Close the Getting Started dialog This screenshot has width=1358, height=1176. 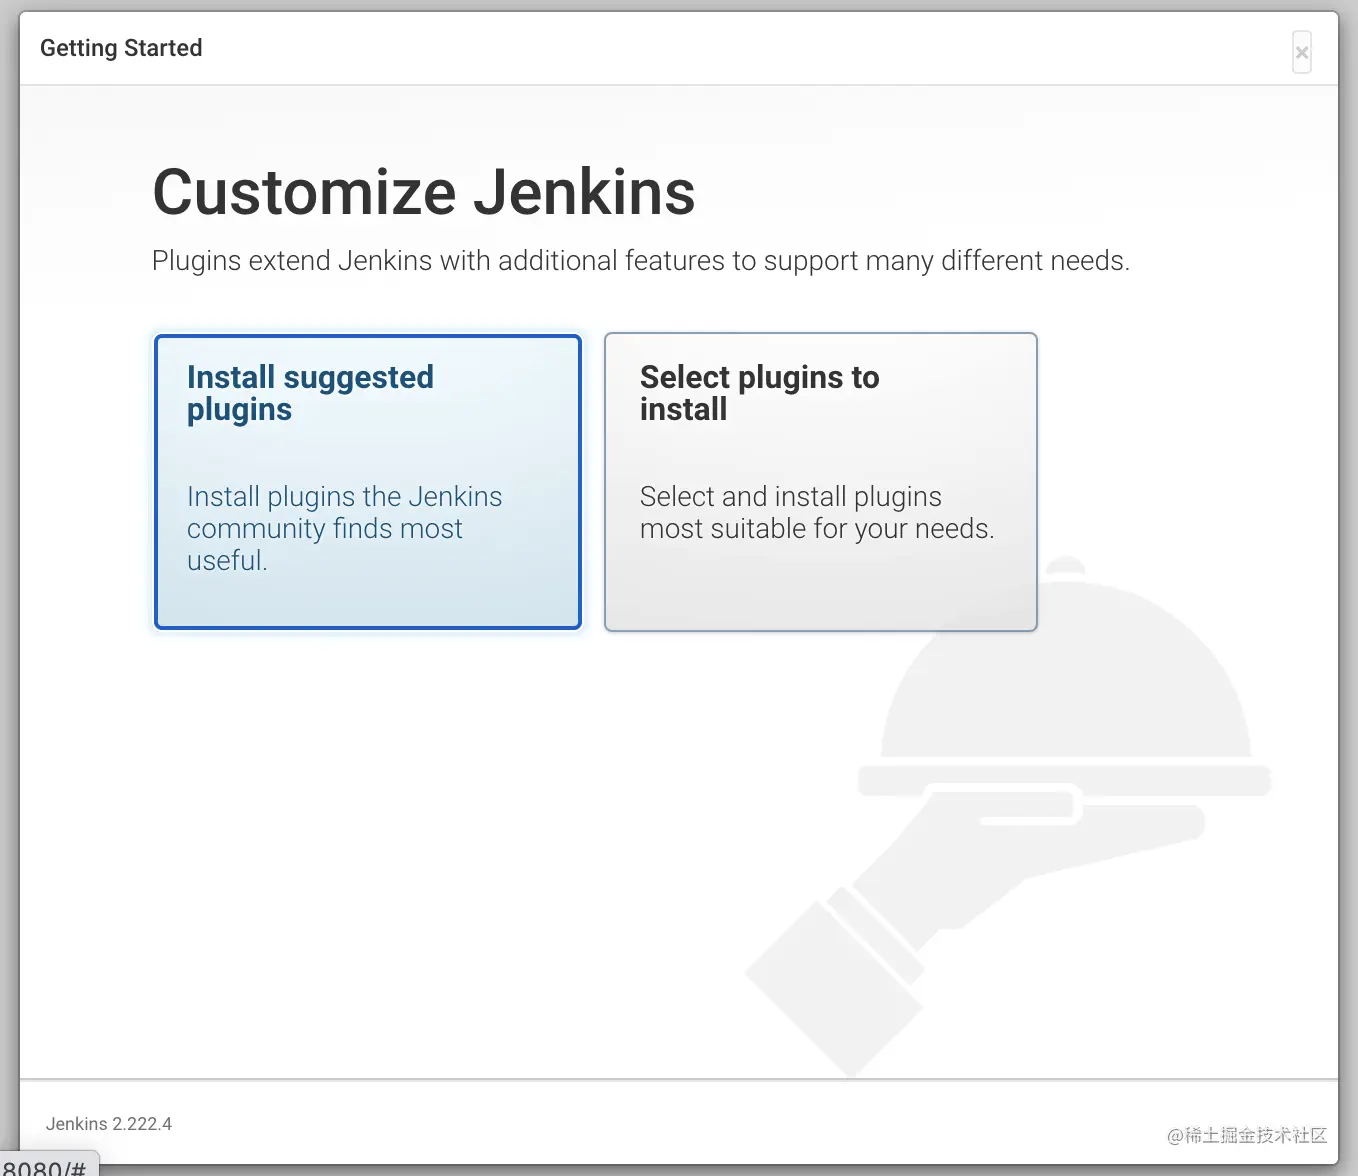click(1301, 52)
